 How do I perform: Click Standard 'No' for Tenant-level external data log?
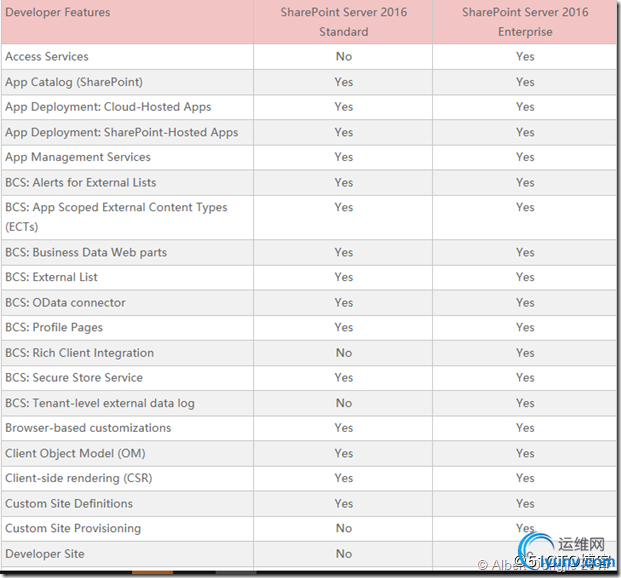point(343,403)
